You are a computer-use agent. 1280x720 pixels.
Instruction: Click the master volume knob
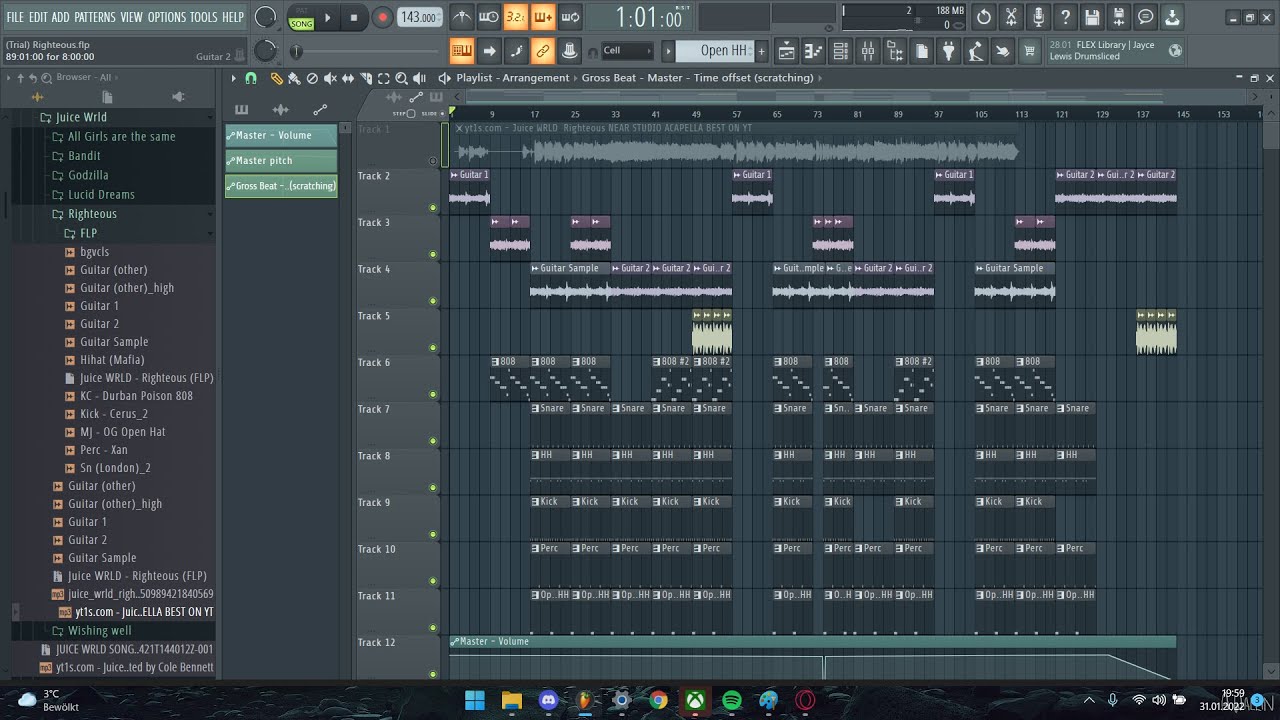point(265,17)
